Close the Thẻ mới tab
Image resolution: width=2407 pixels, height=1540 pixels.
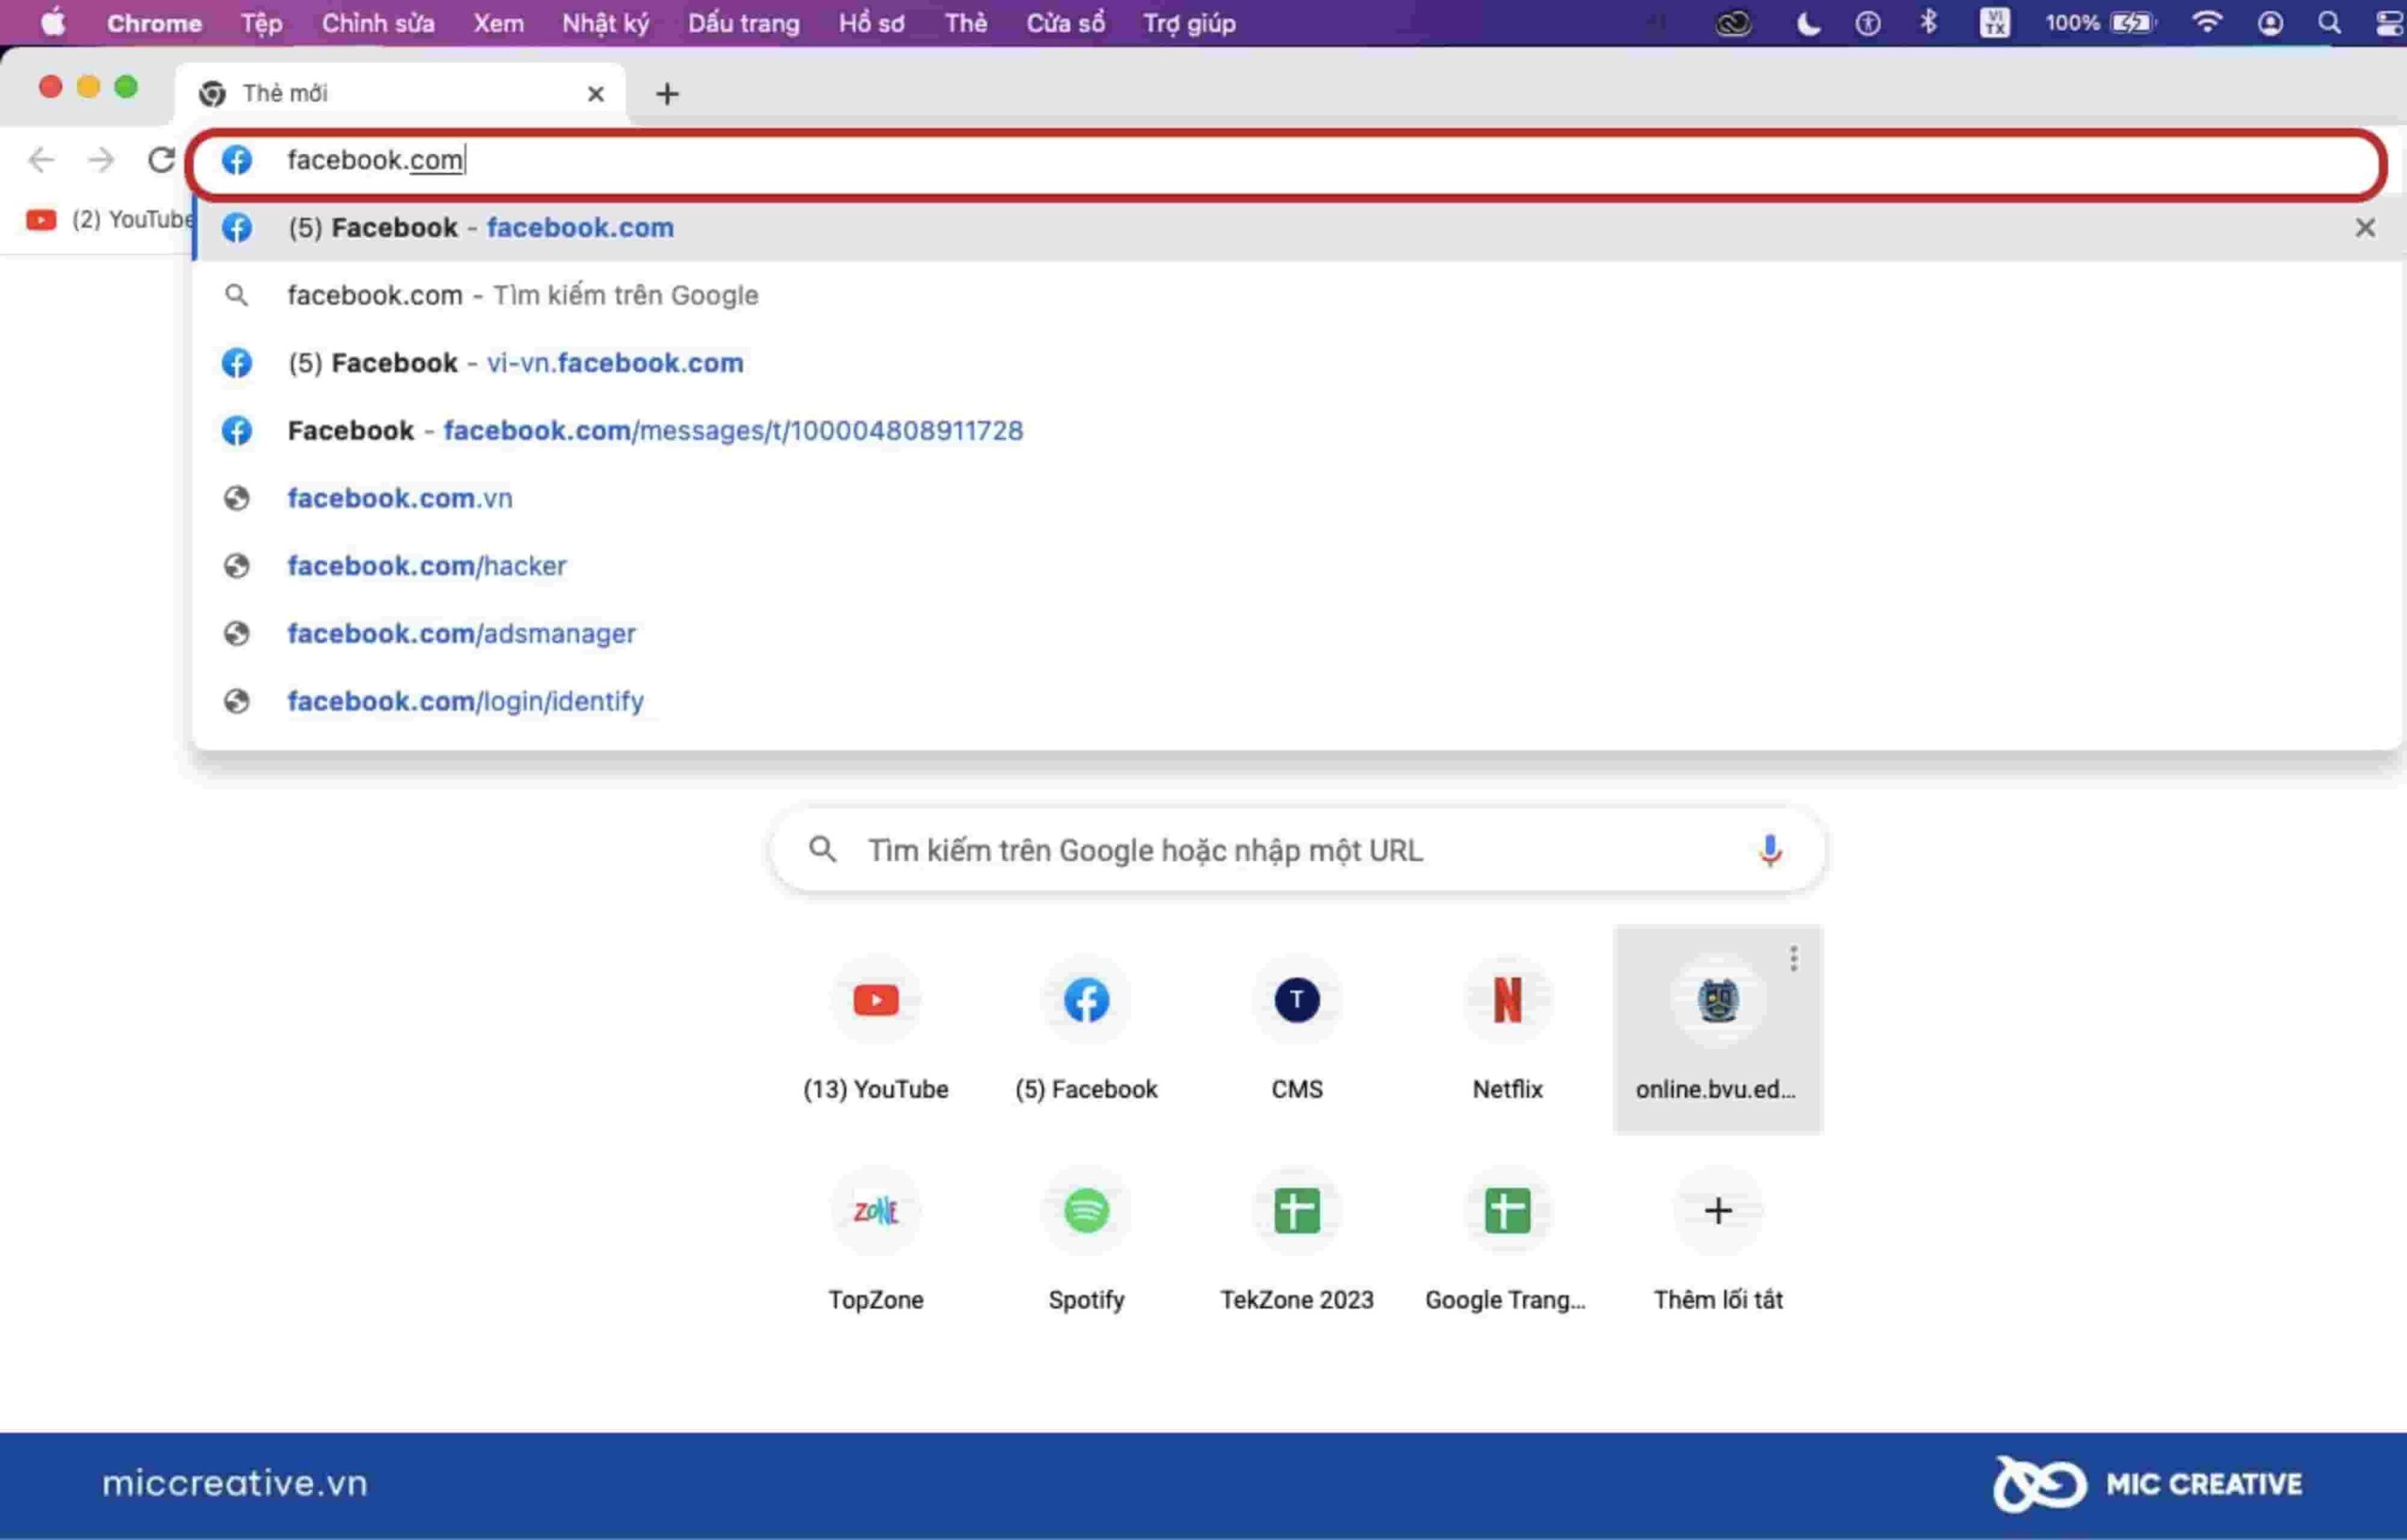tap(596, 94)
